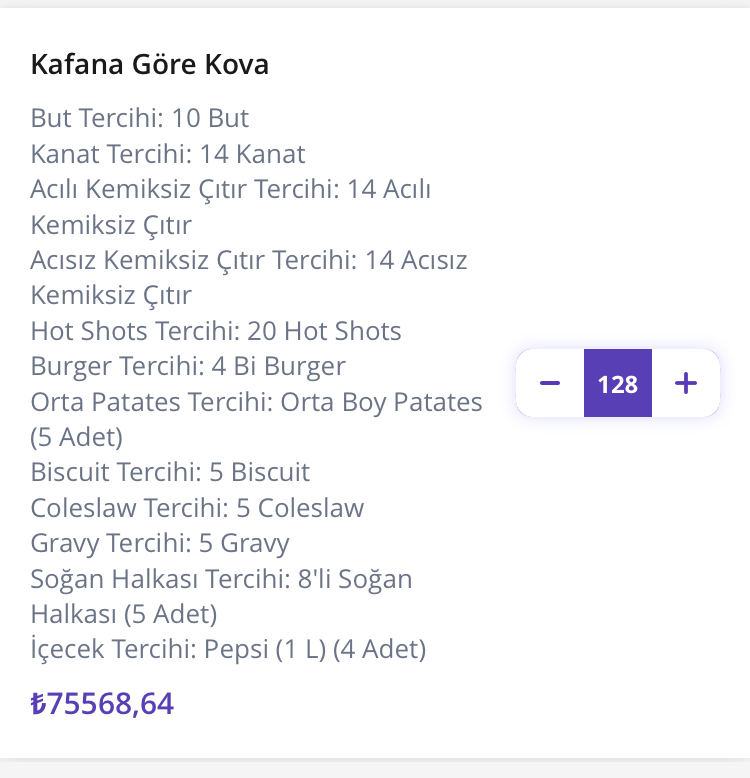750x778 pixels.
Task: Click the İçecek Tercihi label
Action: 113,650
